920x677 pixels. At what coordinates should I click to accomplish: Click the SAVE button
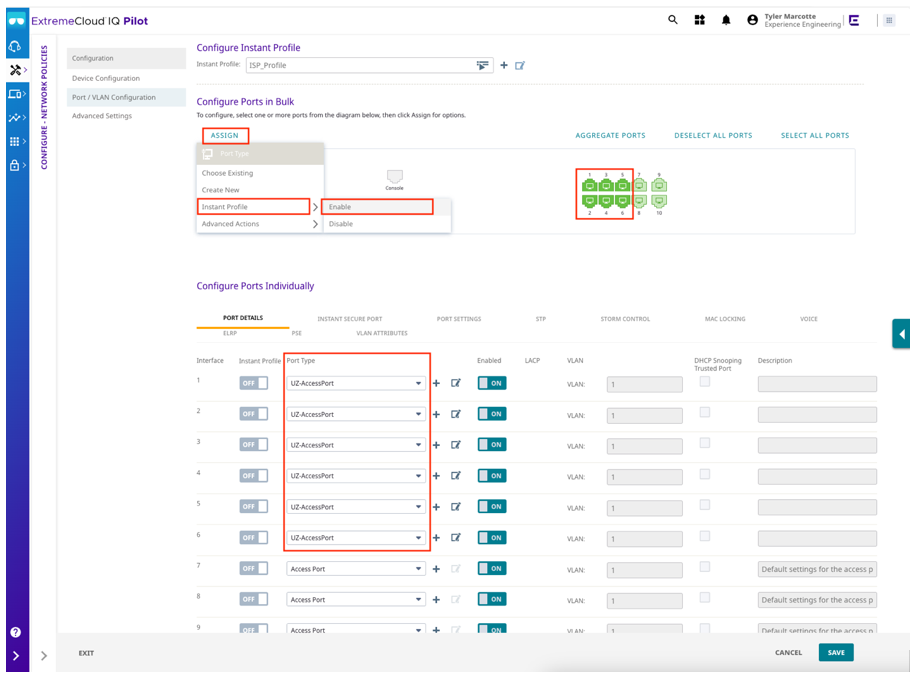tap(836, 652)
